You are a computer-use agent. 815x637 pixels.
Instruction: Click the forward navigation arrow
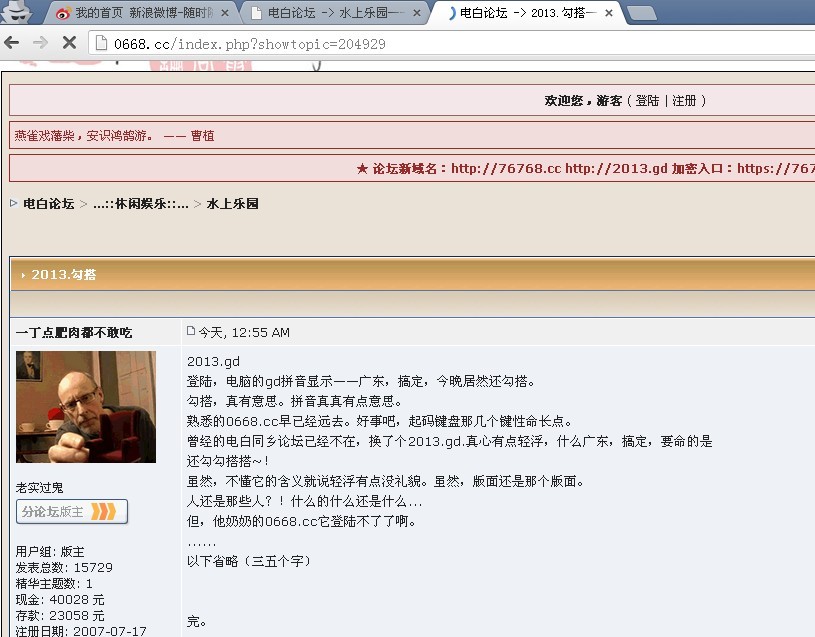click(40, 43)
